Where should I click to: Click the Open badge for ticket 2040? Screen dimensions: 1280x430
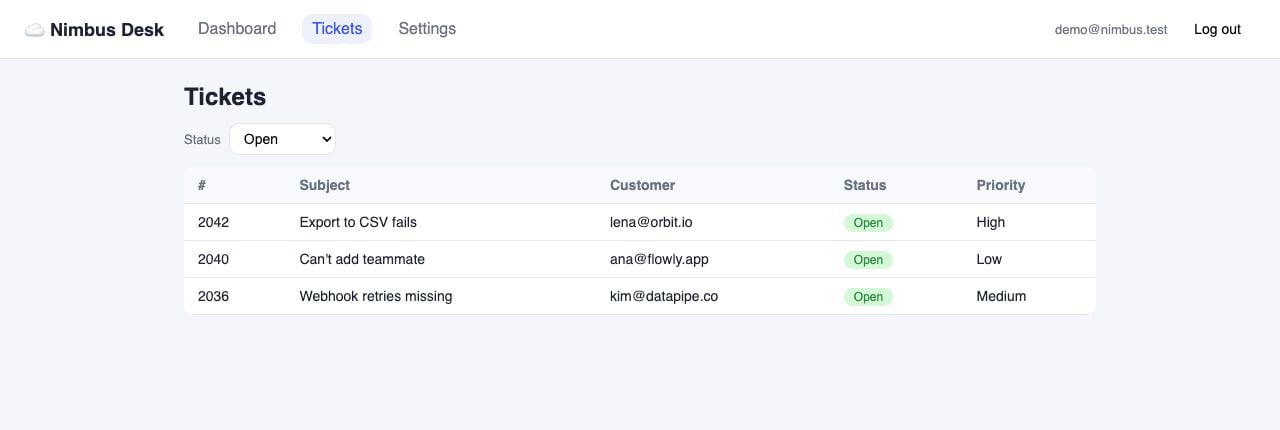tap(868, 259)
